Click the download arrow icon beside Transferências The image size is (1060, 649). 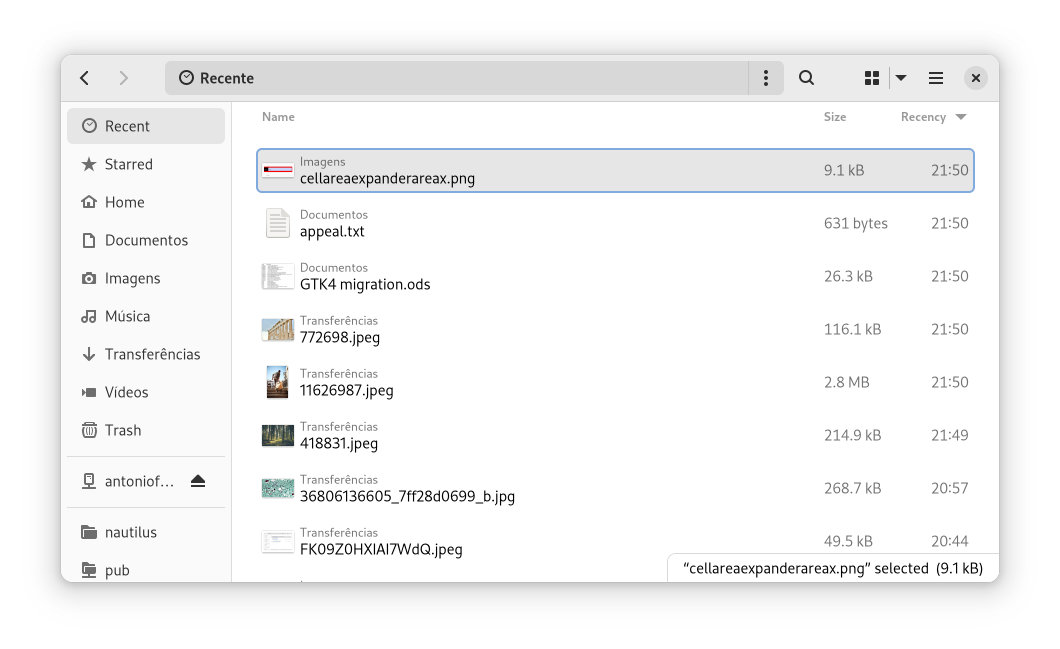(89, 354)
